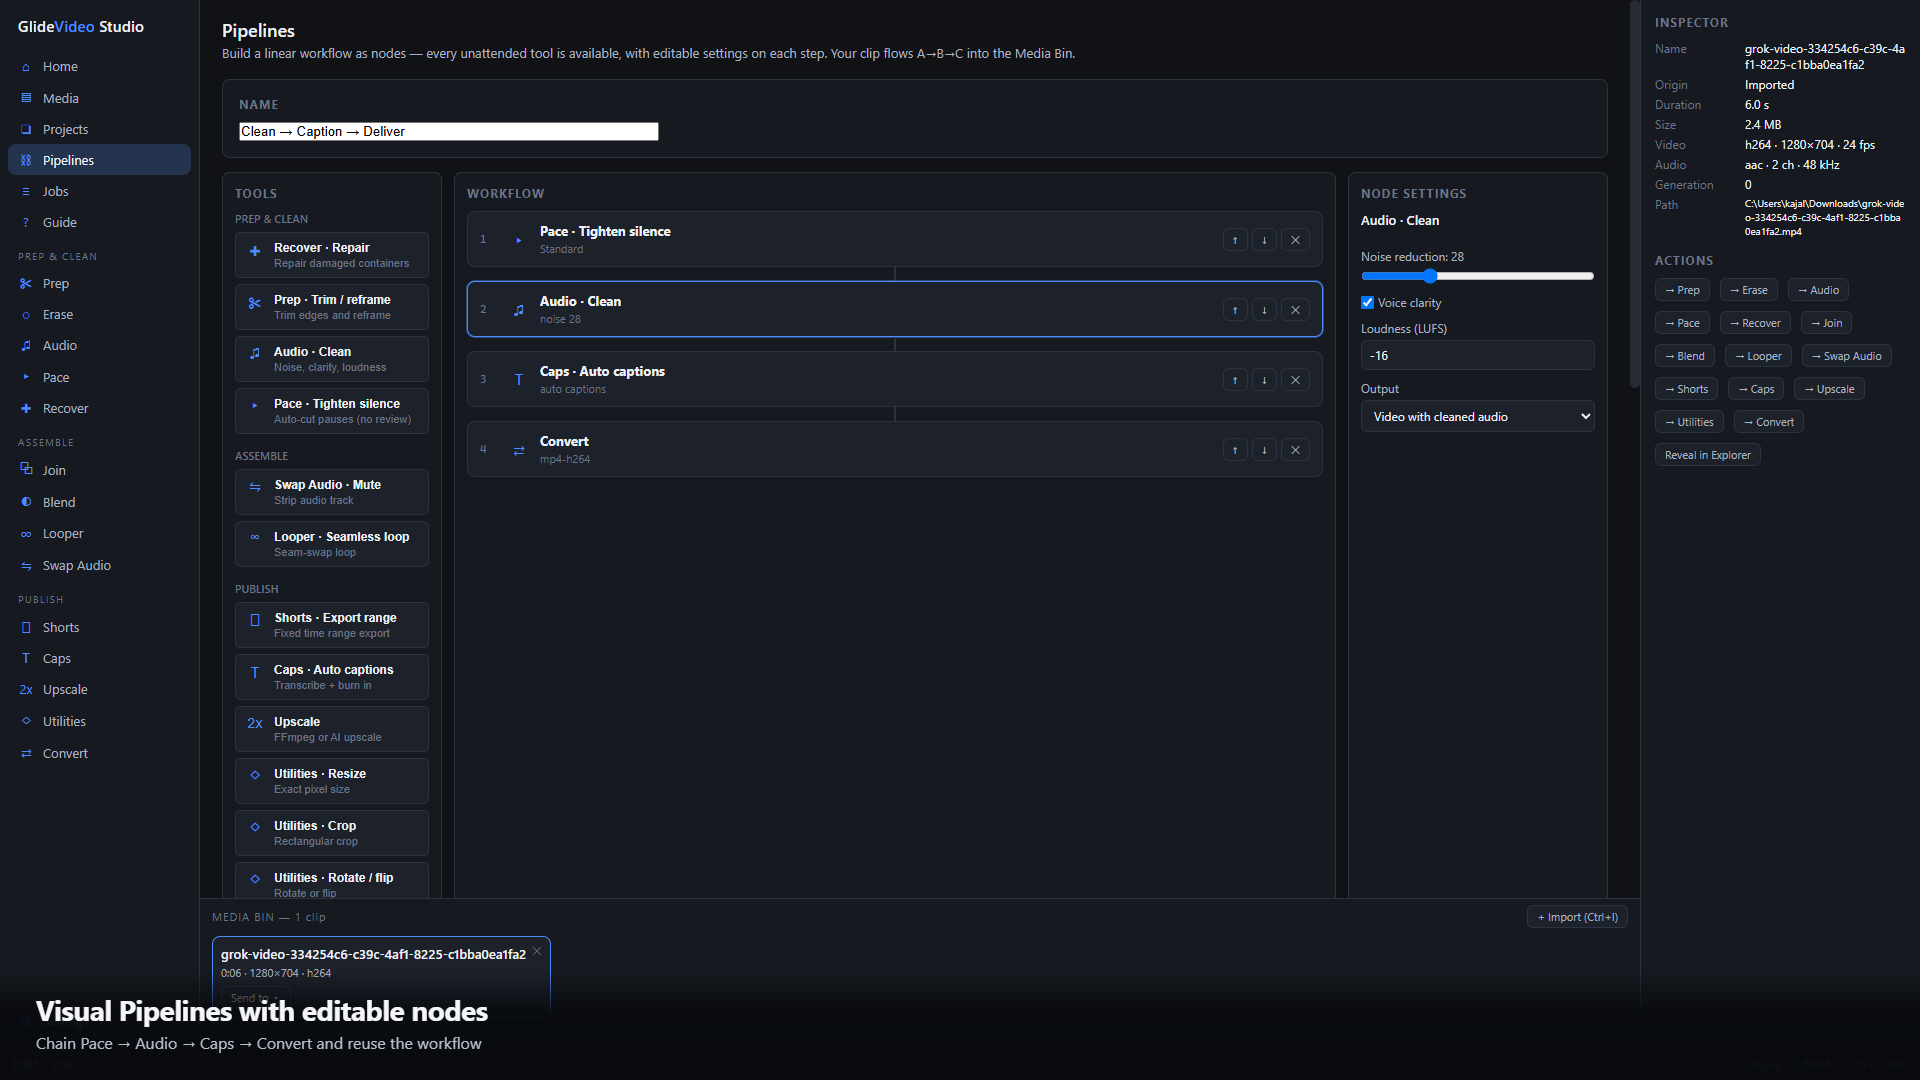Image resolution: width=1920 pixels, height=1080 pixels.
Task: Close the media bin clip card
Action: tap(537, 951)
